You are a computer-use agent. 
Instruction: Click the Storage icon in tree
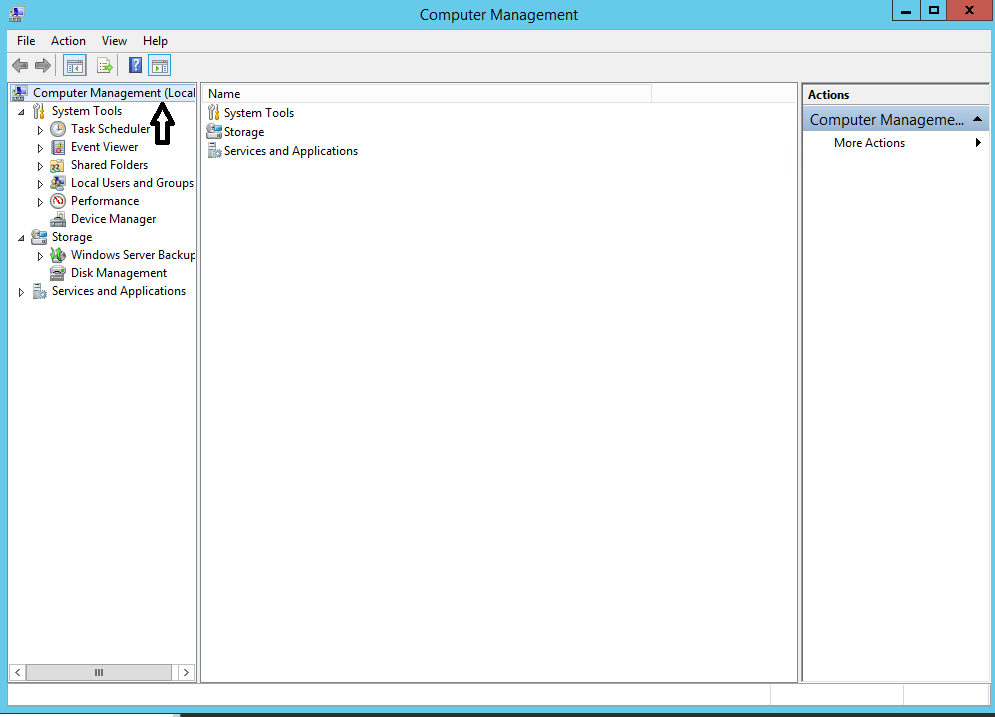(x=39, y=237)
